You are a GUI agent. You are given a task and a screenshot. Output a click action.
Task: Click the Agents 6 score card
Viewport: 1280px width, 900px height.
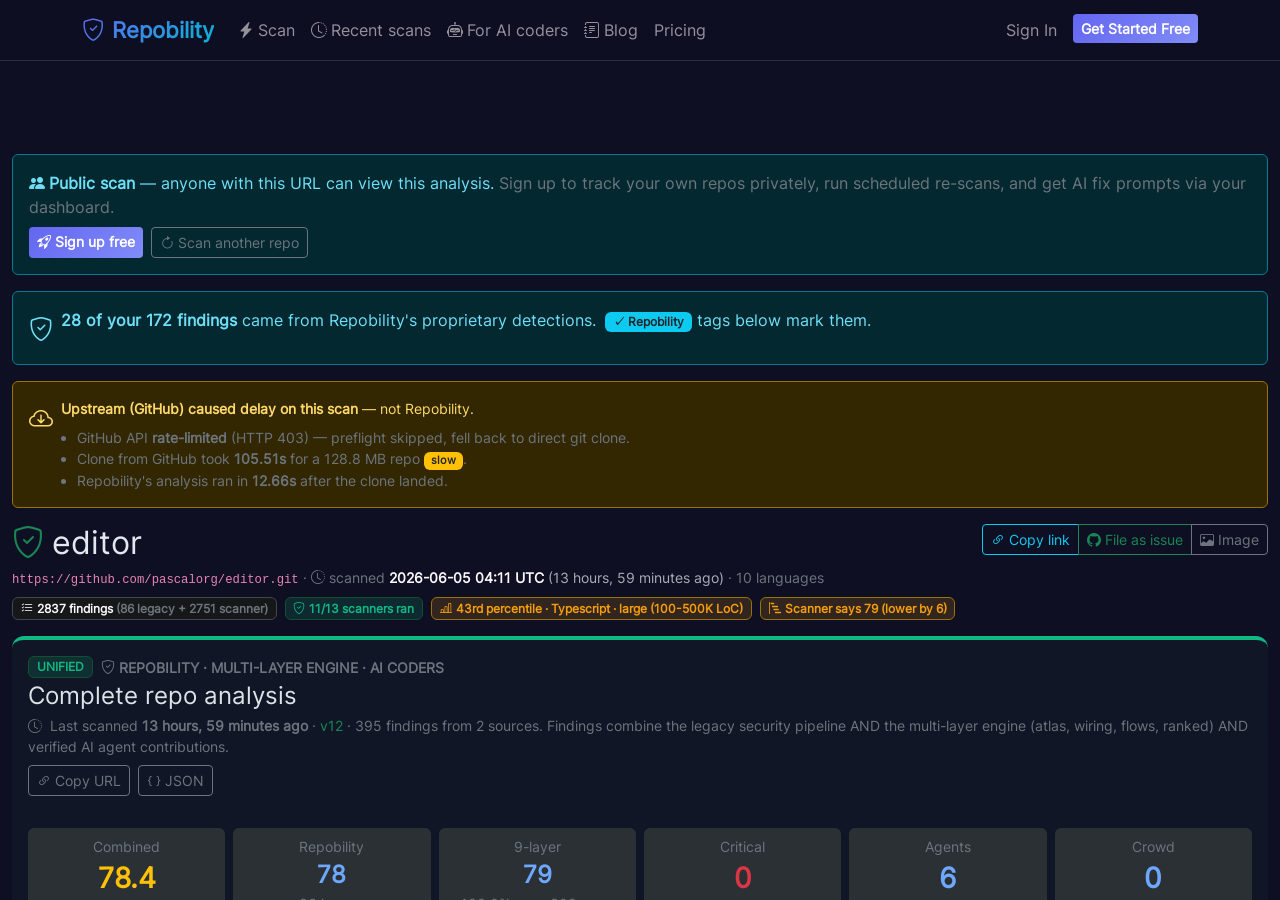(x=948, y=864)
